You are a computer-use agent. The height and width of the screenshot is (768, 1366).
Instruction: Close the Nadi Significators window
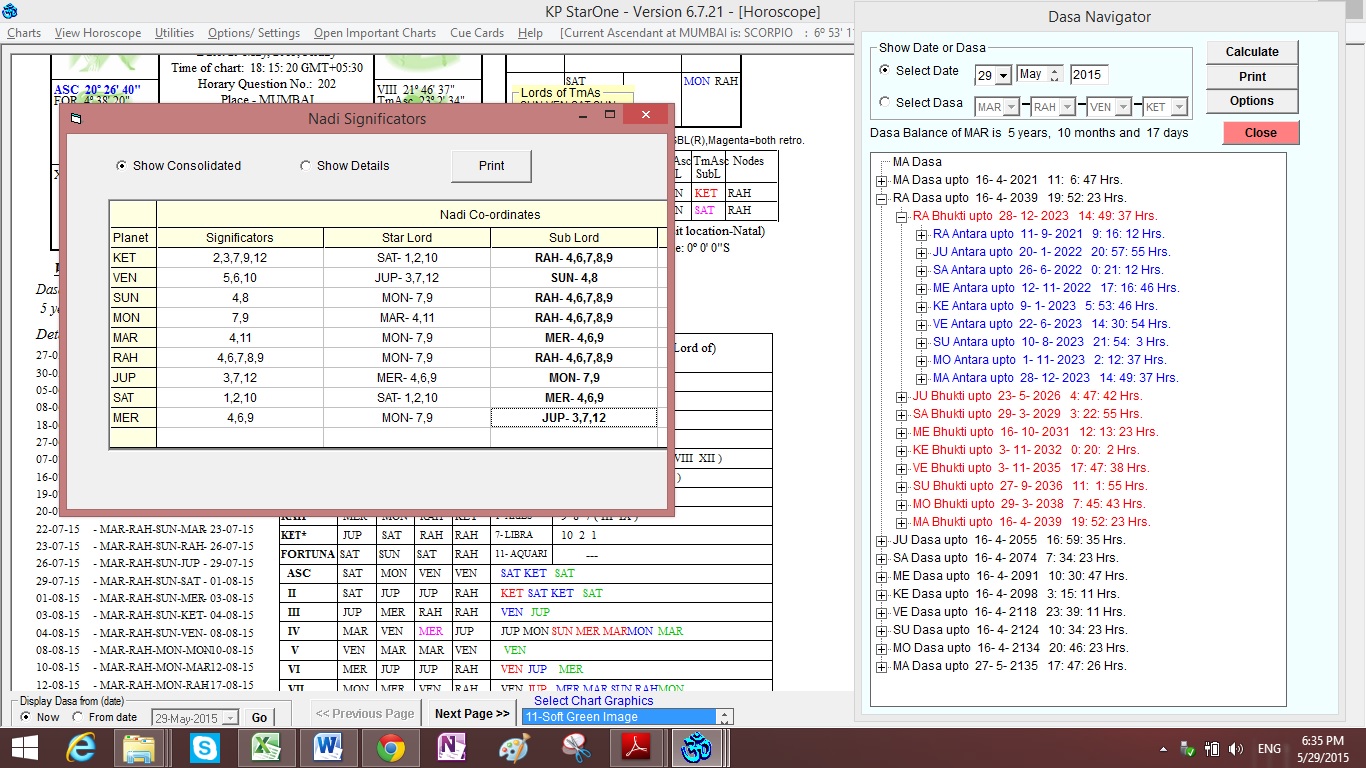[x=645, y=115]
